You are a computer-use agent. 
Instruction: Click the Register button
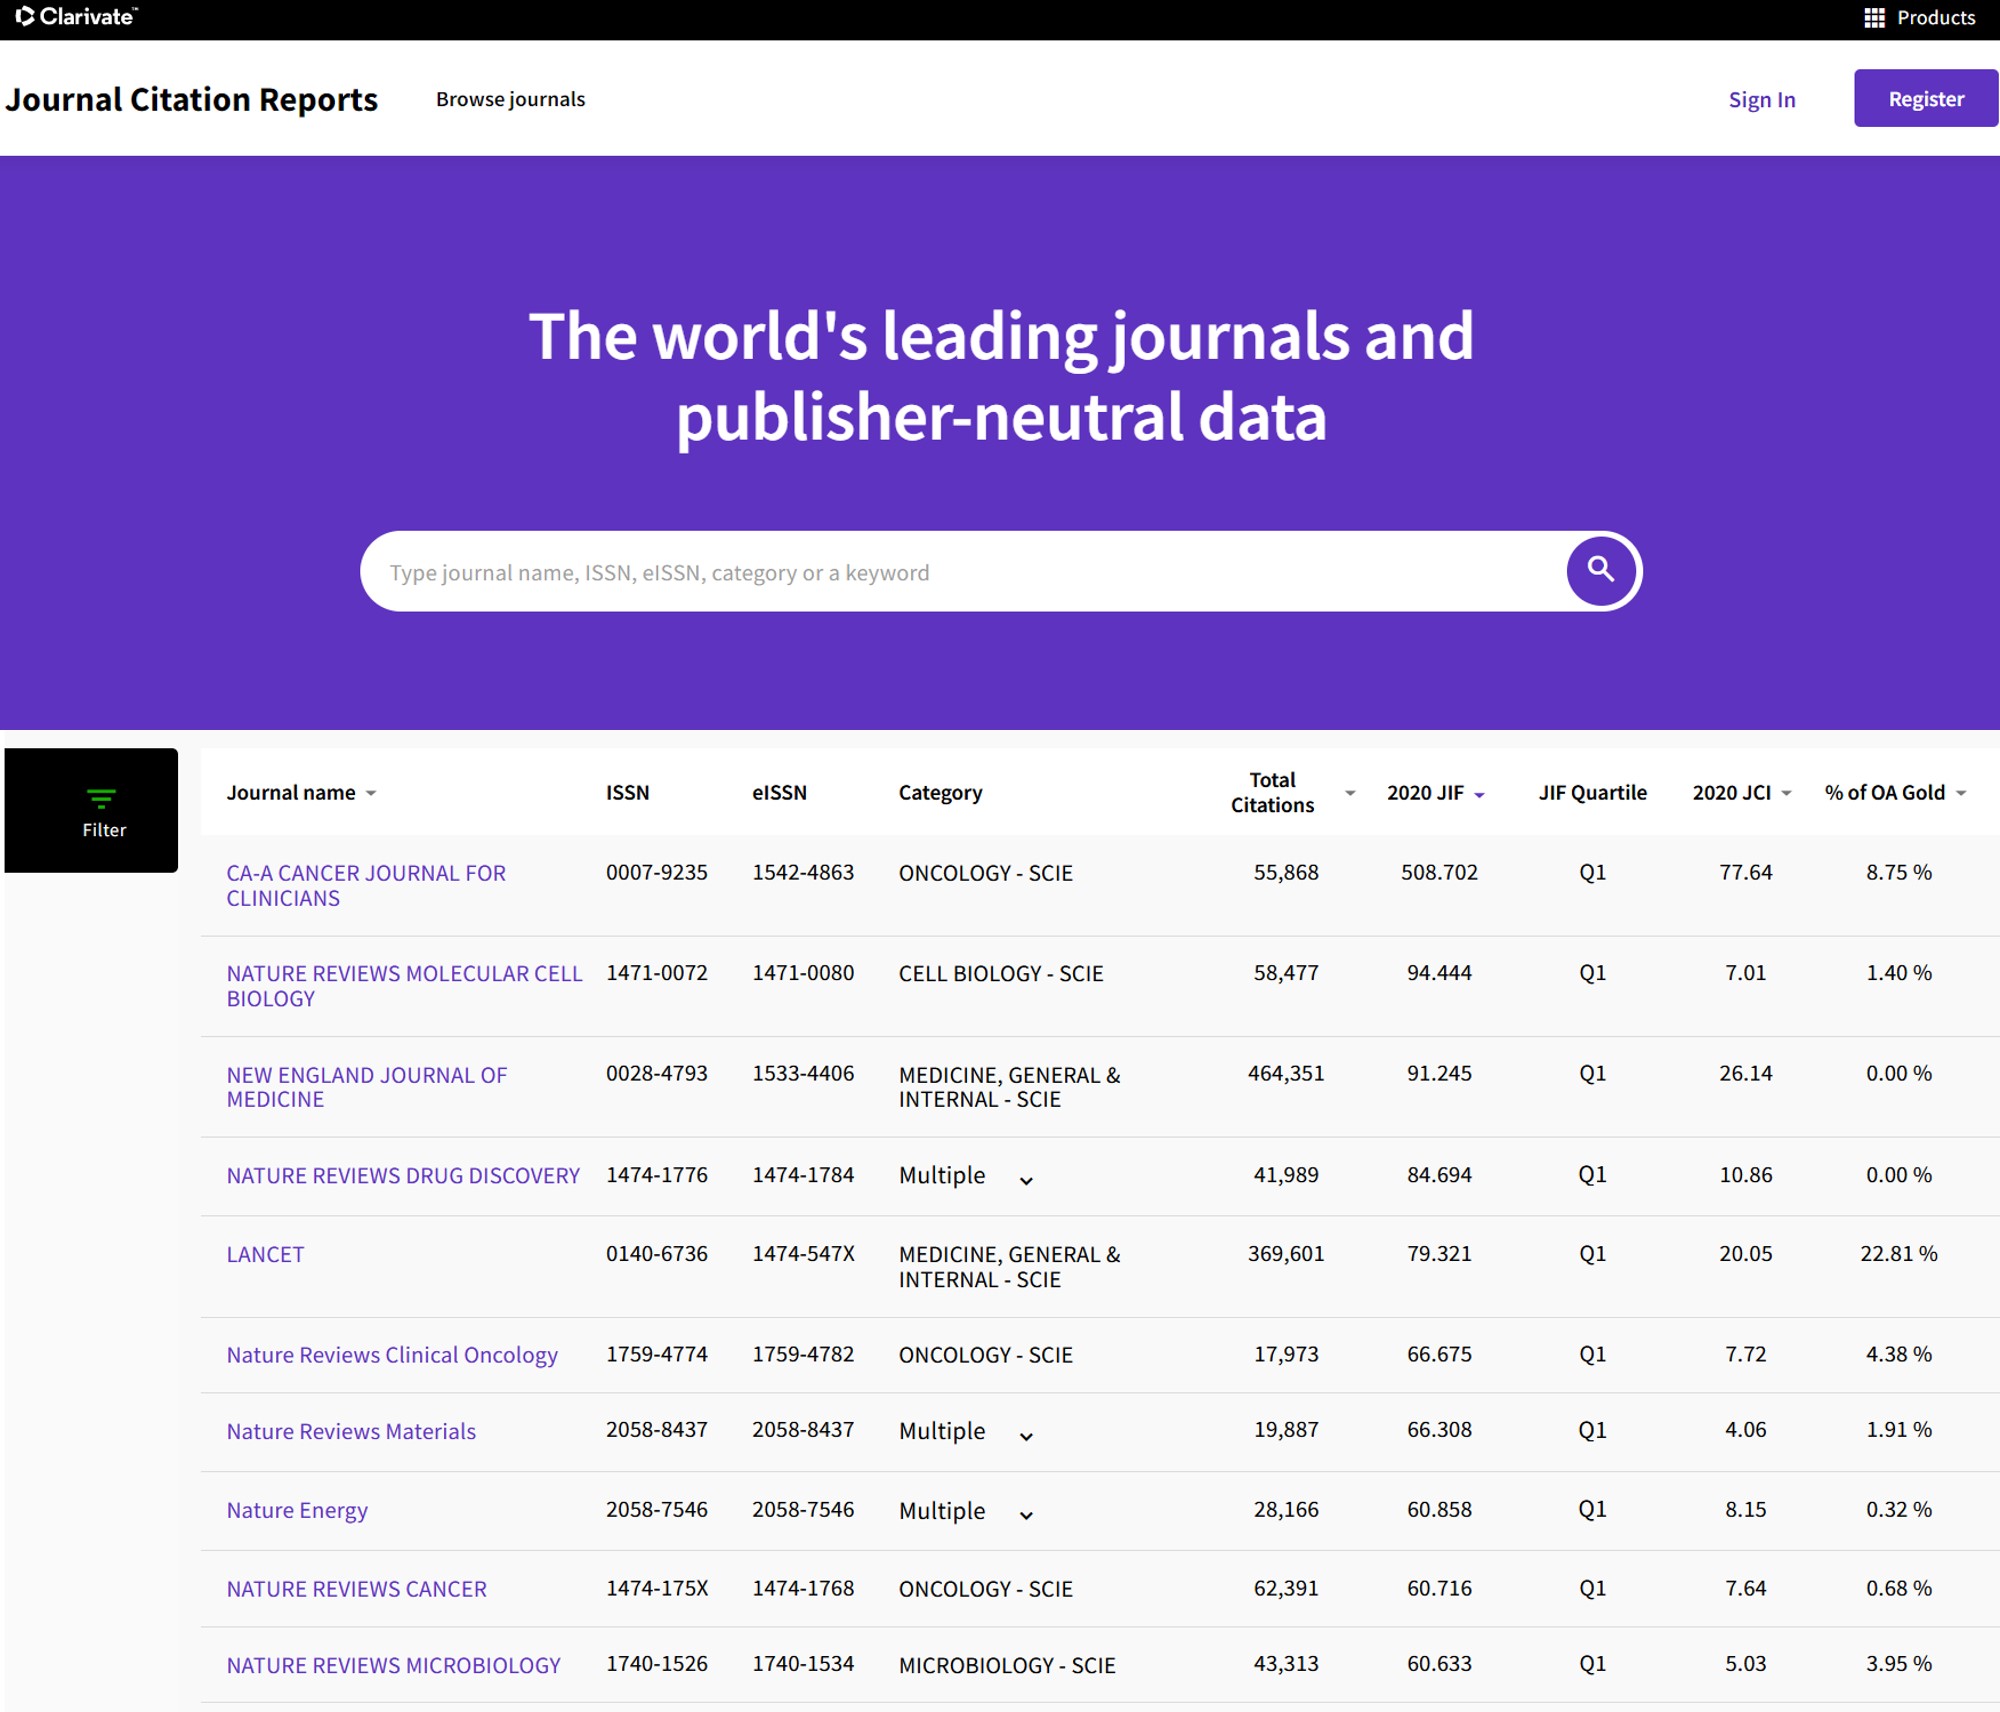(x=1925, y=99)
